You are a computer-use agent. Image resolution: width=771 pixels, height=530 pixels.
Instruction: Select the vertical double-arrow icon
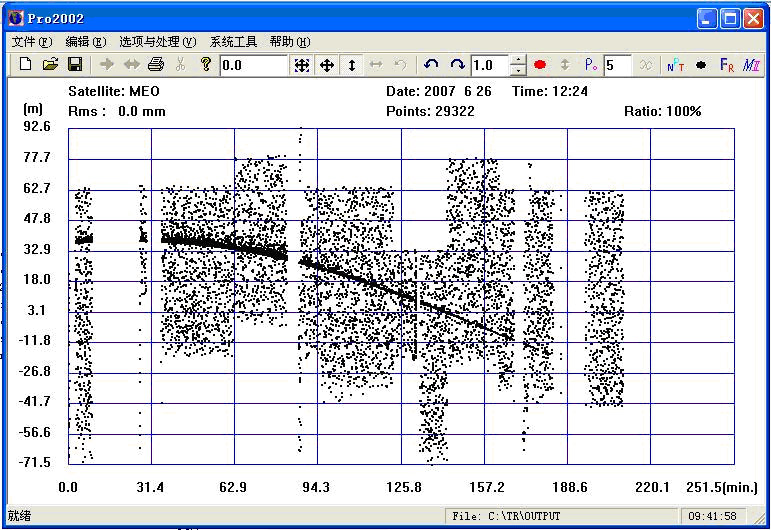point(352,65)
